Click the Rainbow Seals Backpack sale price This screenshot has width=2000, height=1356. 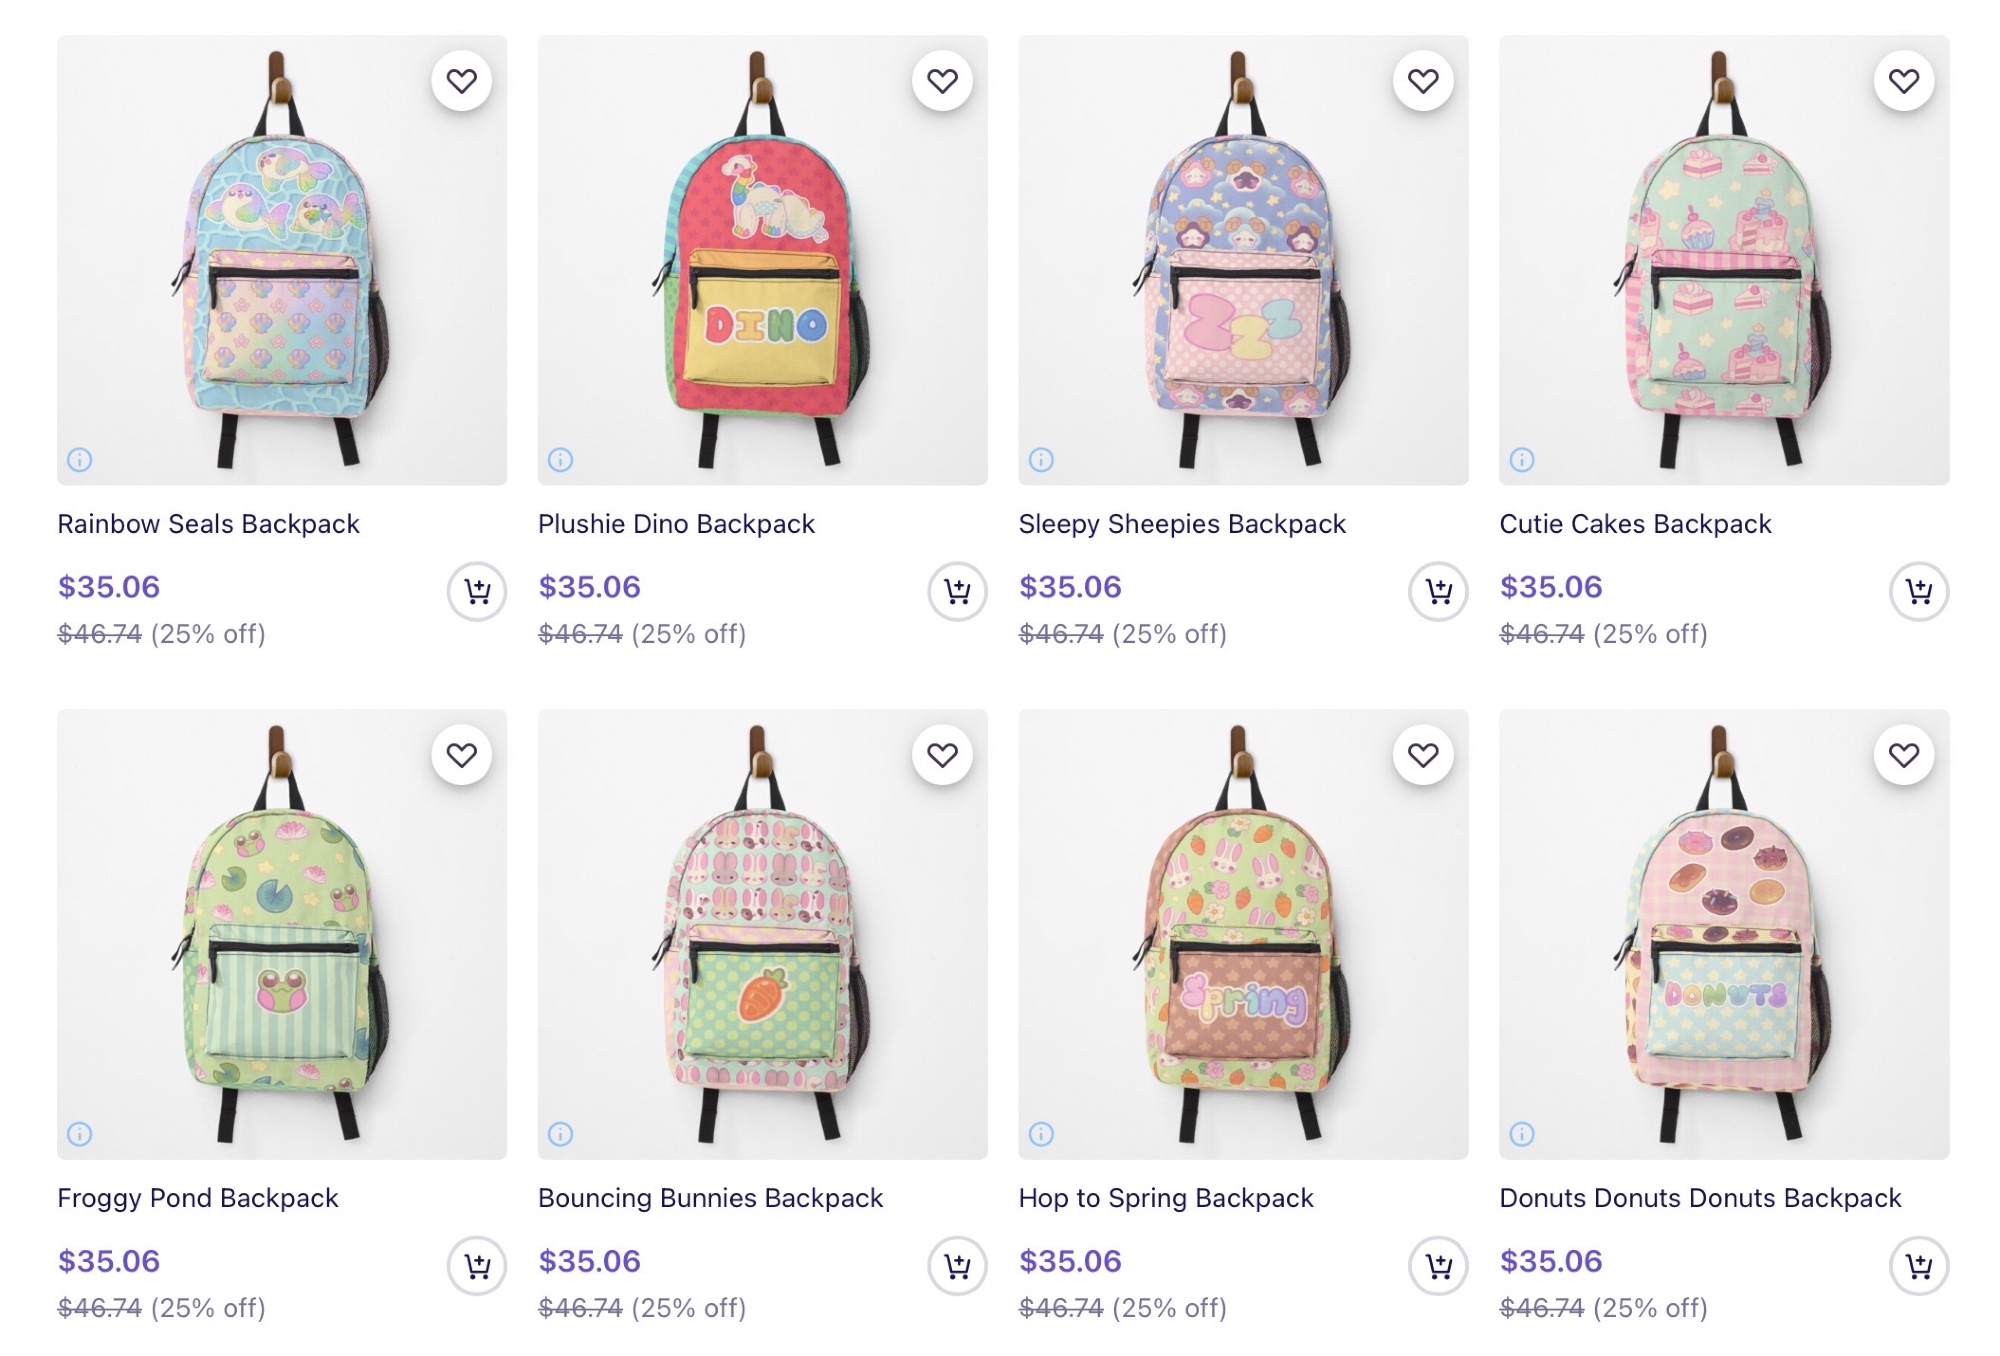click(109, 587)
